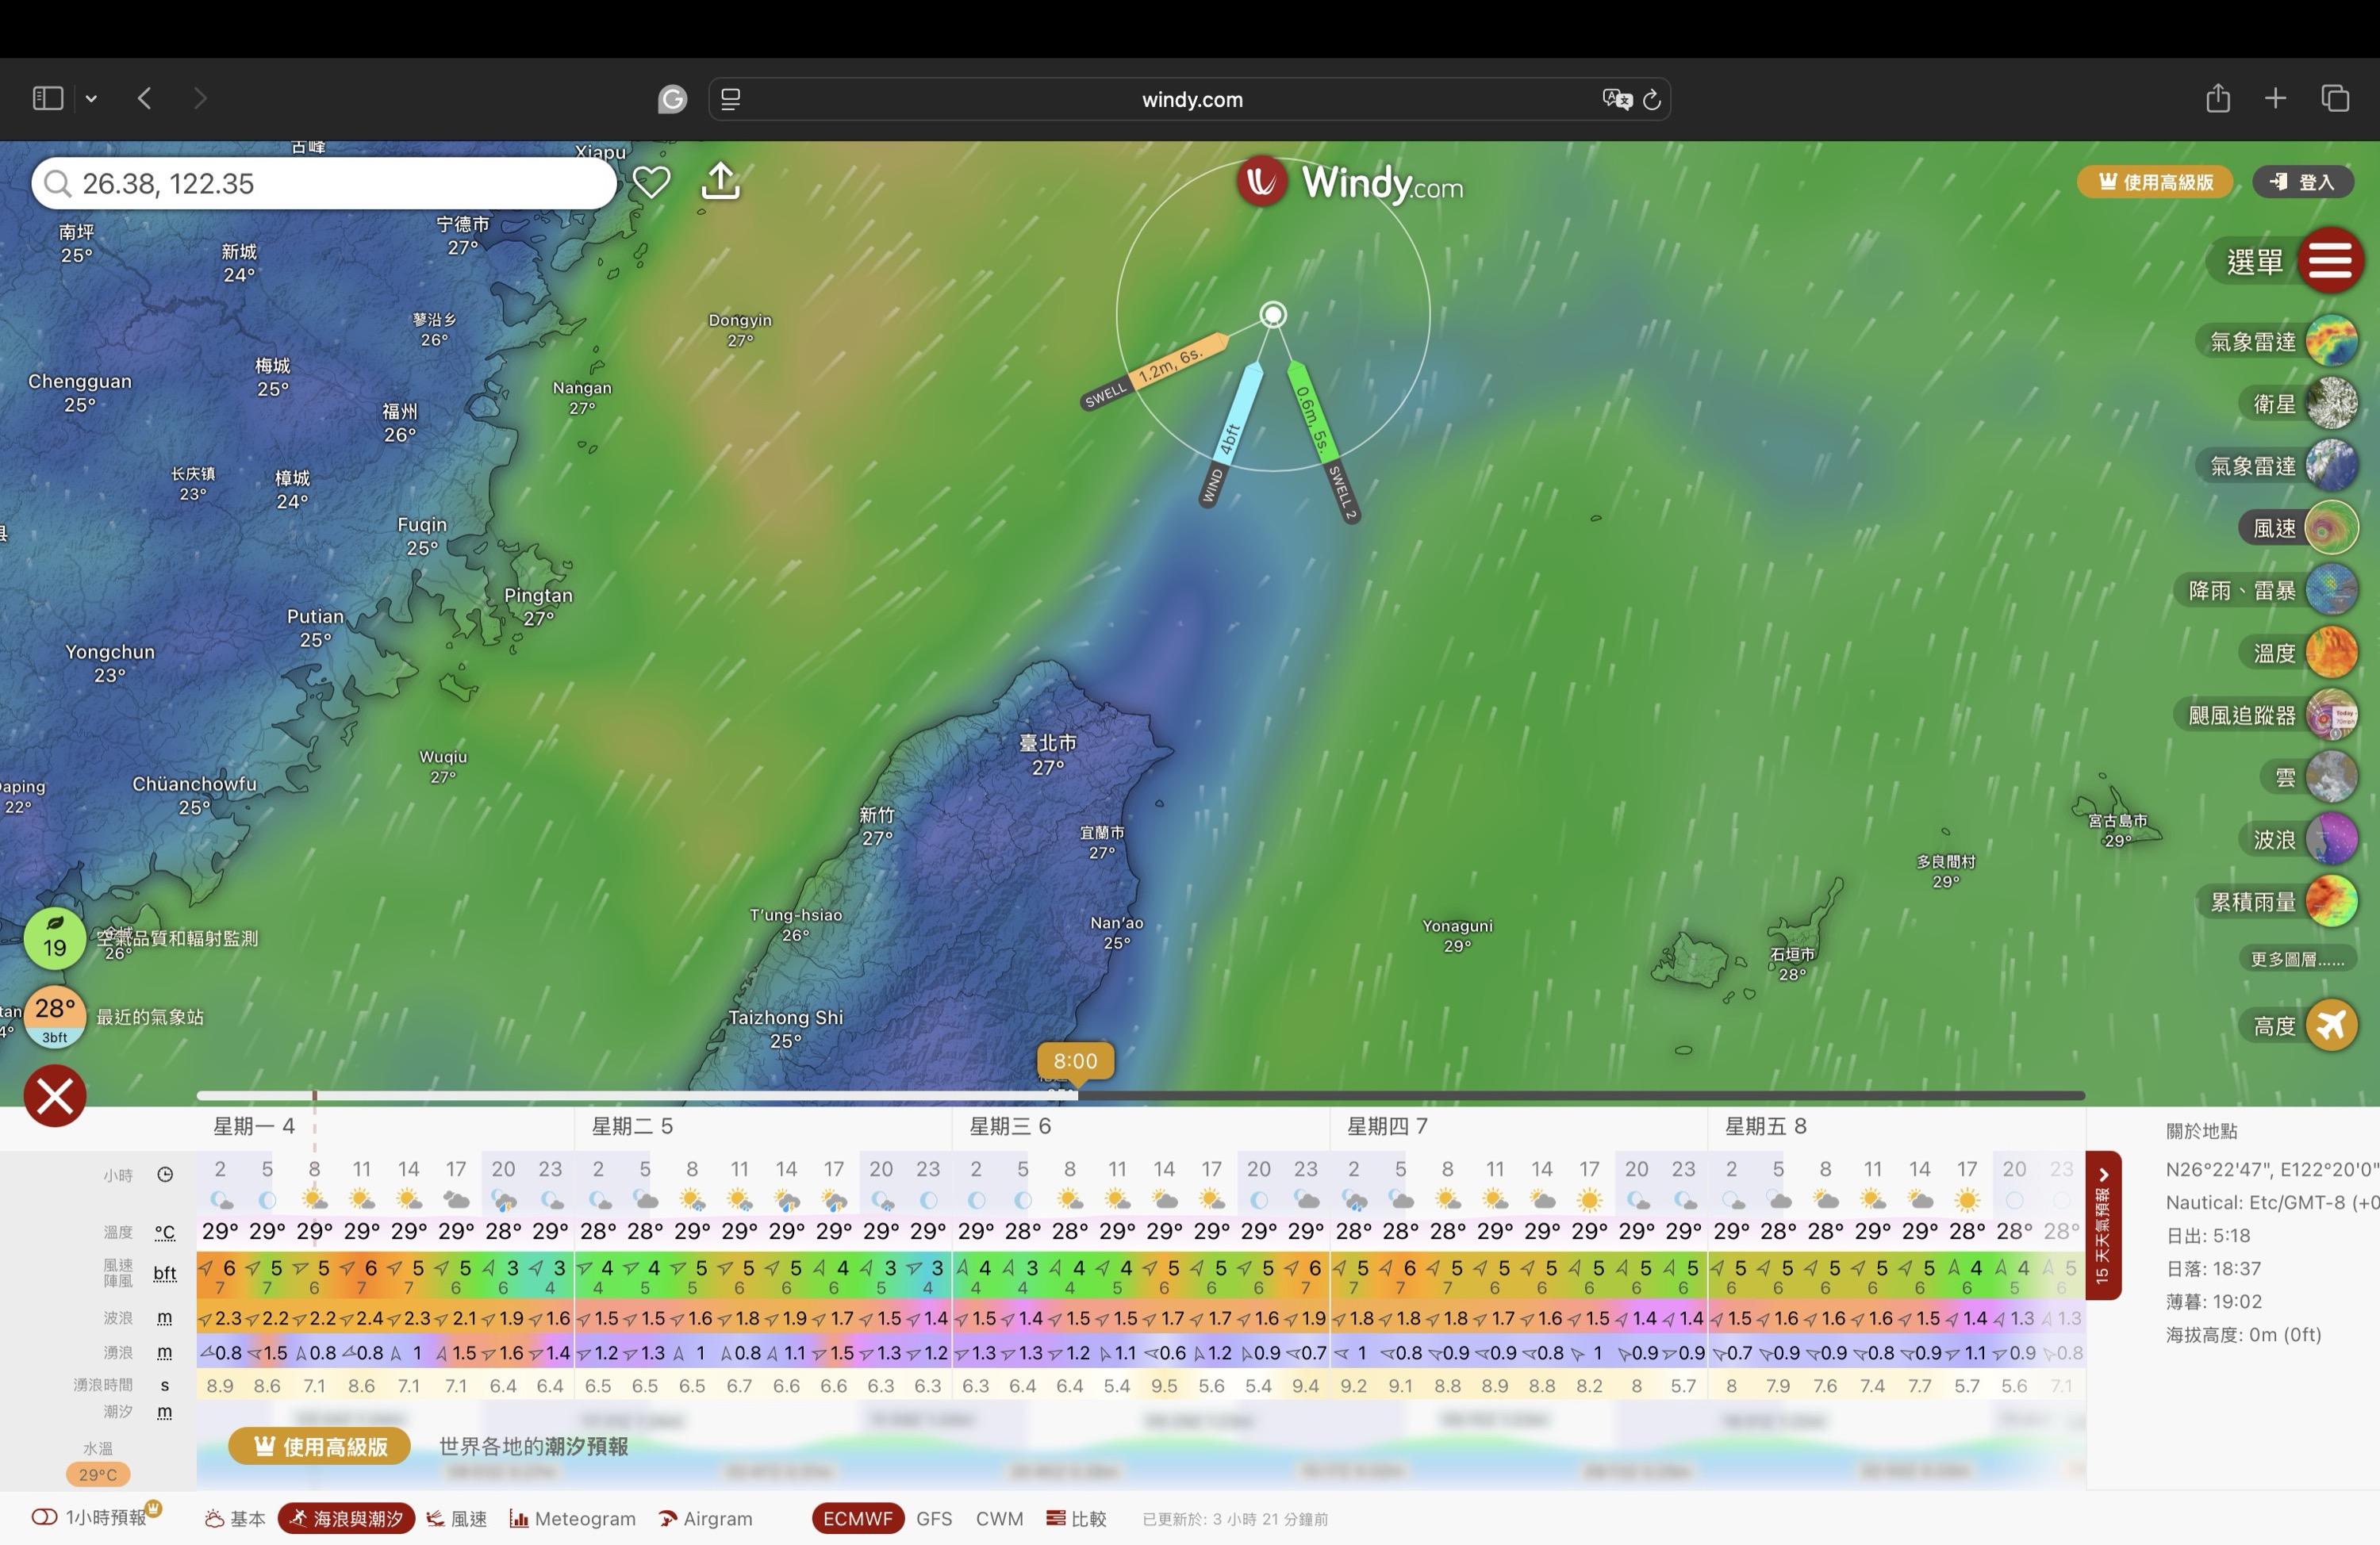The height and width of the screenshot is (1545, 2380).
Task: Click the share upload icon beside search
Action: click(720, 182)
